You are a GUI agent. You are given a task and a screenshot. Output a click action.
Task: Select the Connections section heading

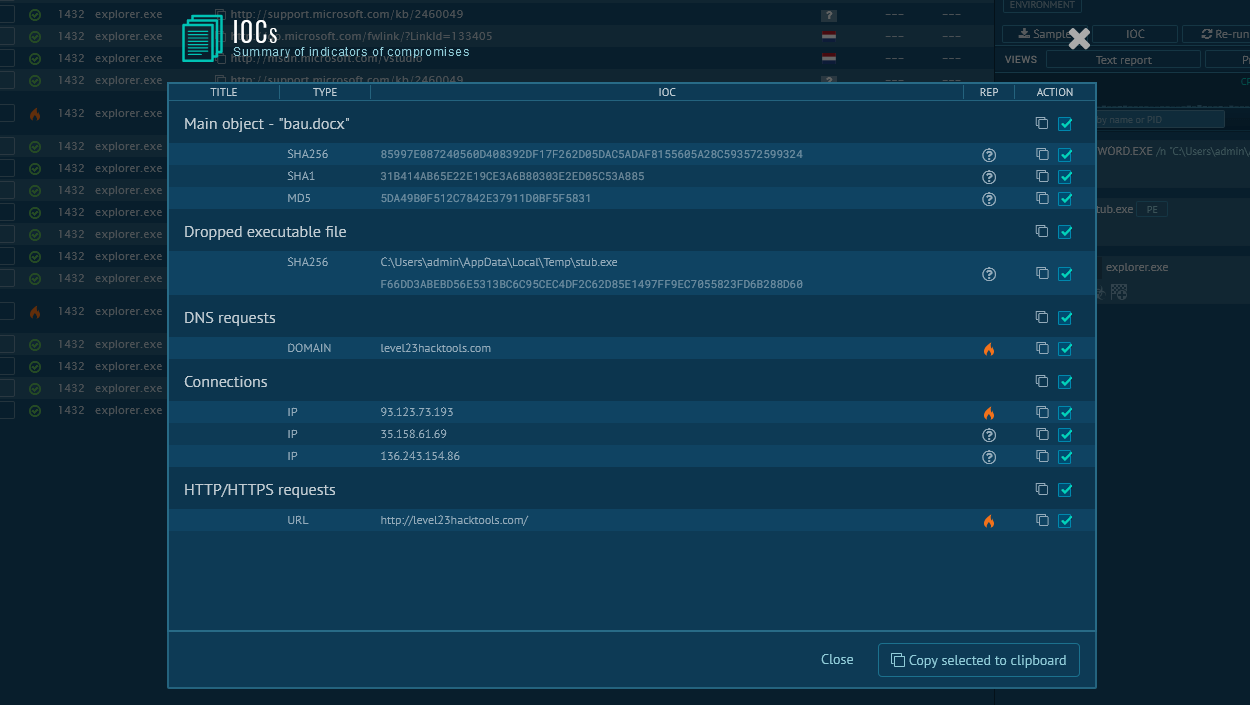(x=226, y=382)
